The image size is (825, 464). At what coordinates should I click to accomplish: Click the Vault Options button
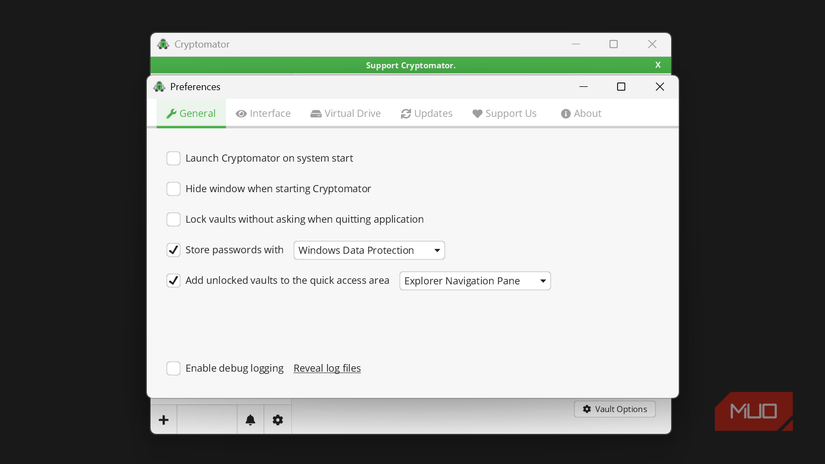(x=615, y=409)
